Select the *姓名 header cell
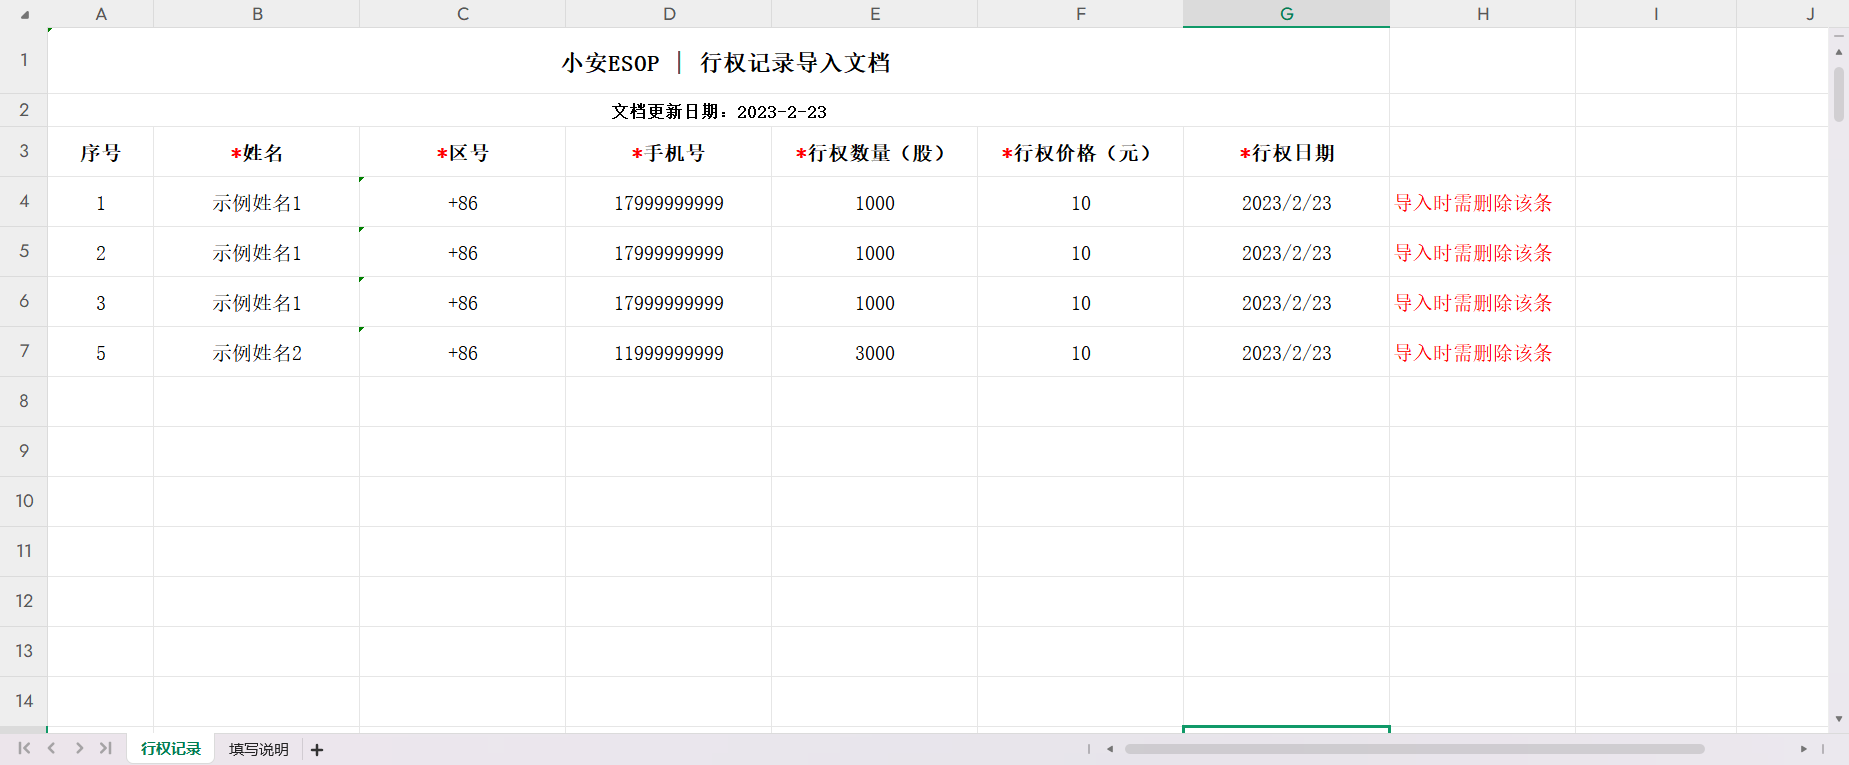Viewport: 1849px width, 765px height. coord(257,152)
